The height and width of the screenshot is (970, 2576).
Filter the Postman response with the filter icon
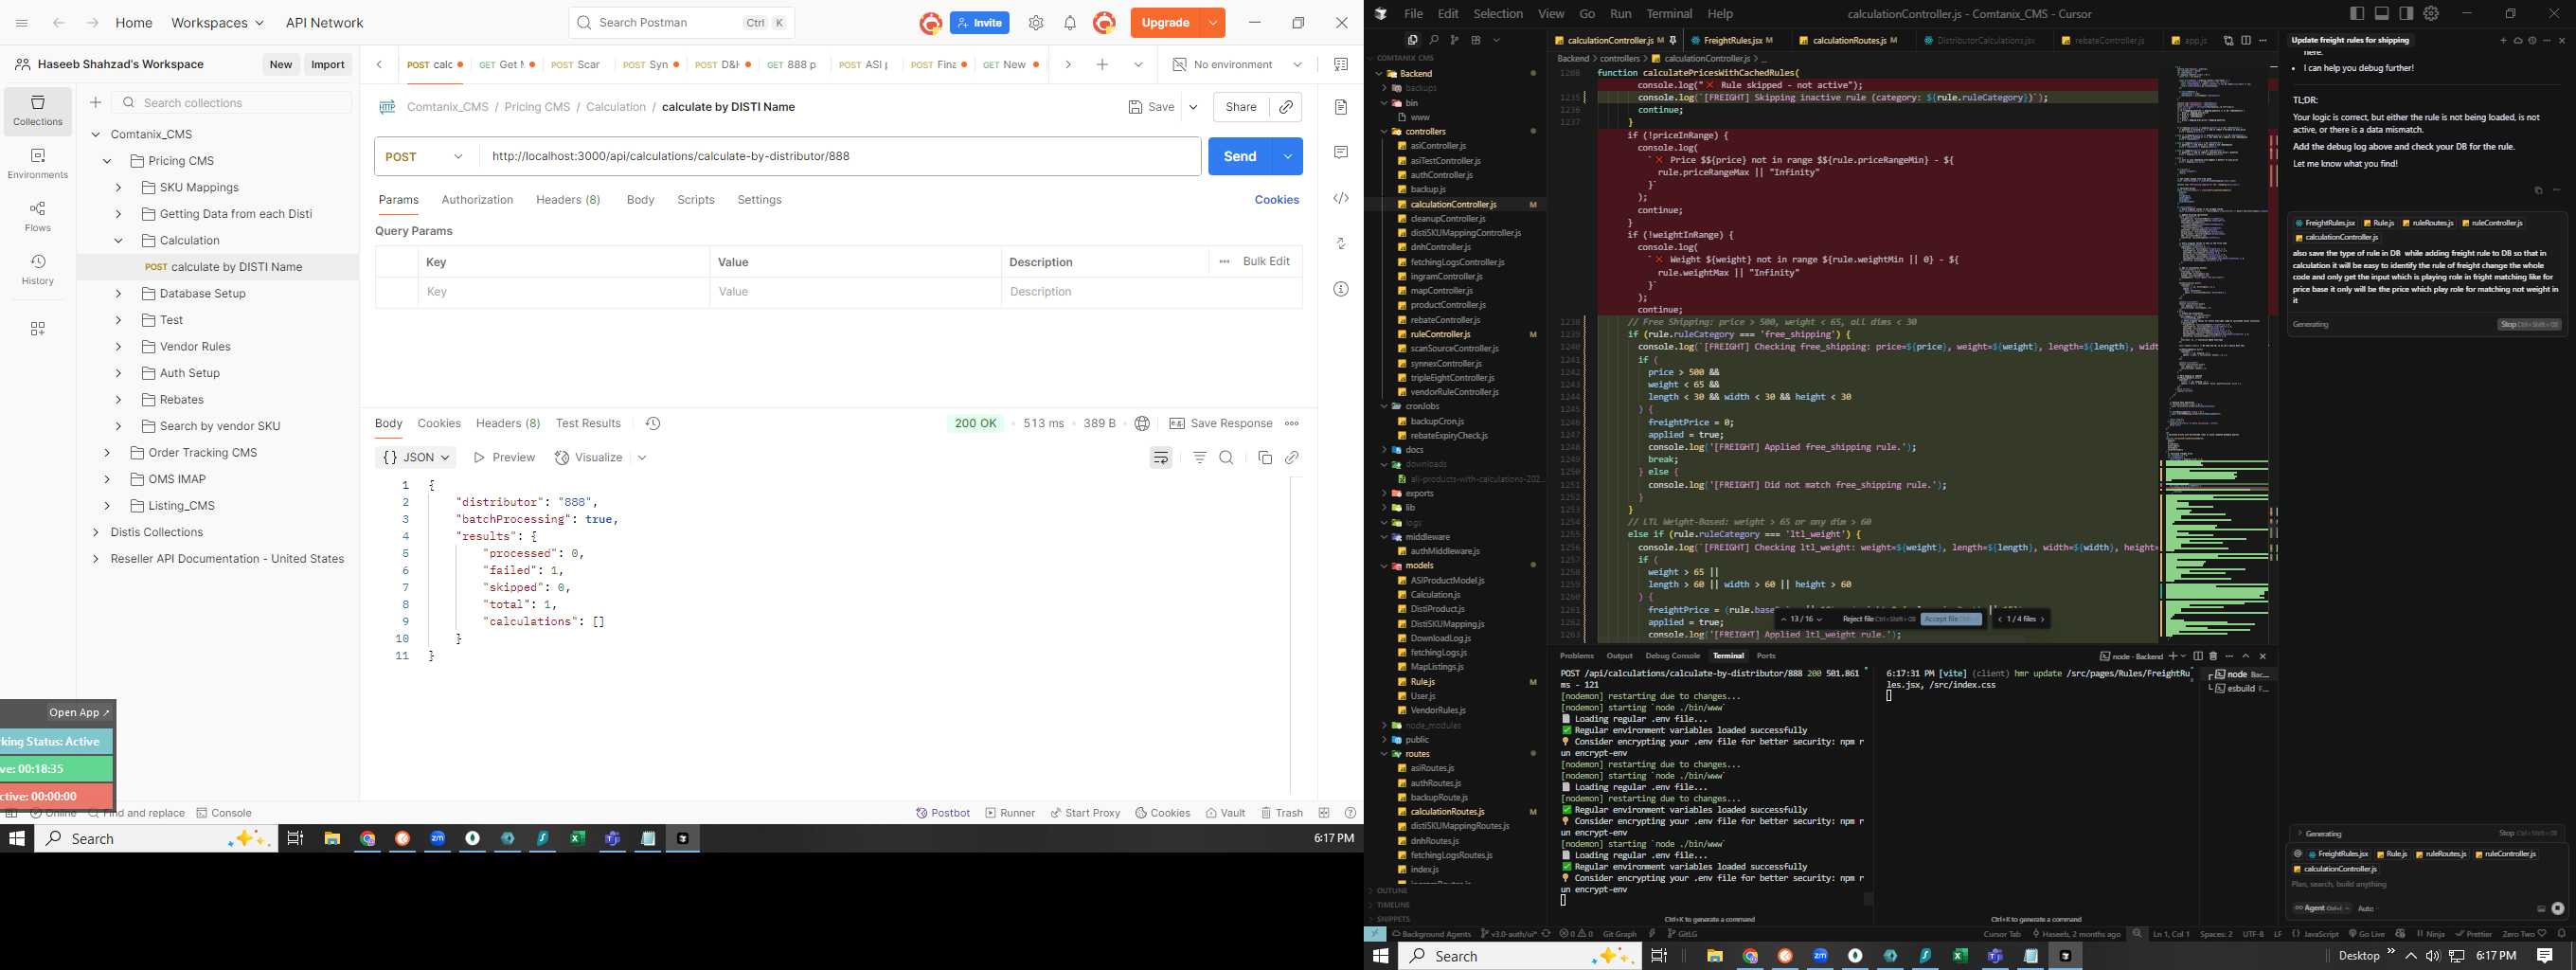tap(1200, 458)
